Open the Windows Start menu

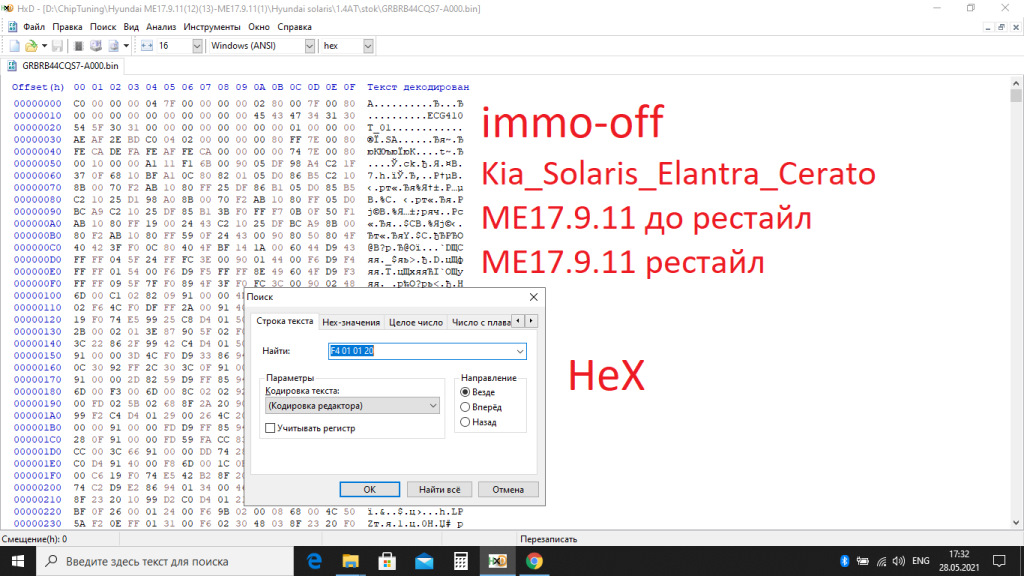click(x=18, y=561)
